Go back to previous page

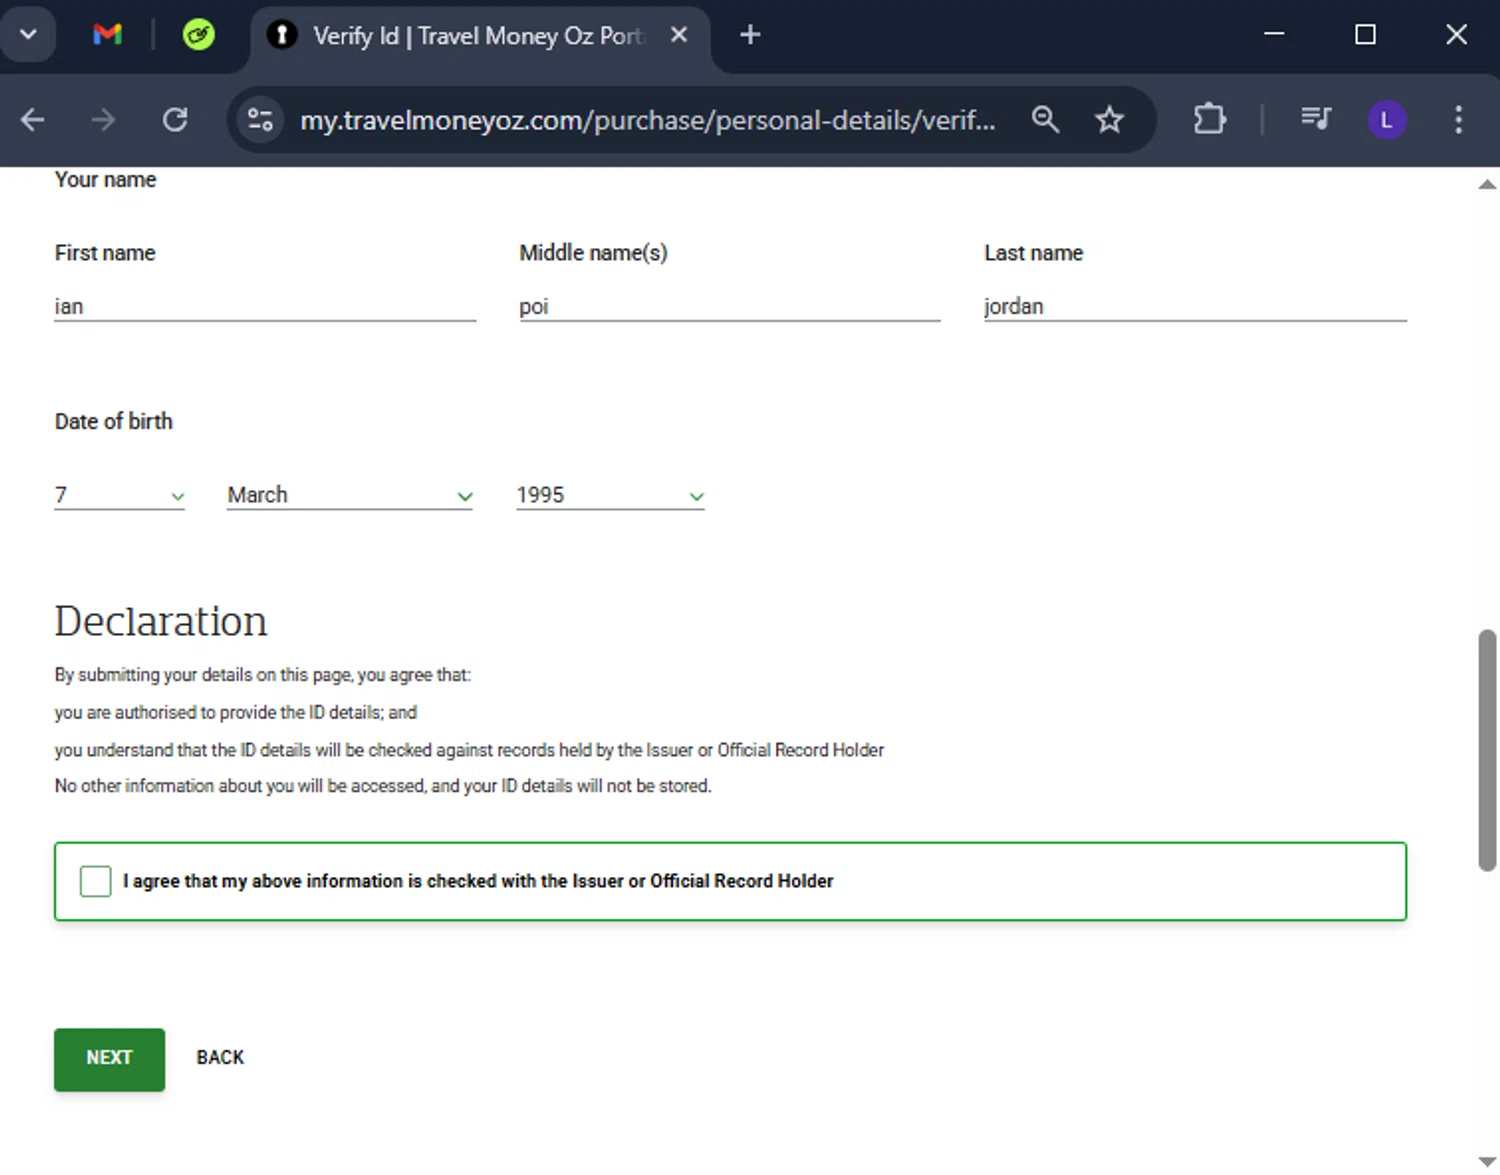tap(33, 120)
